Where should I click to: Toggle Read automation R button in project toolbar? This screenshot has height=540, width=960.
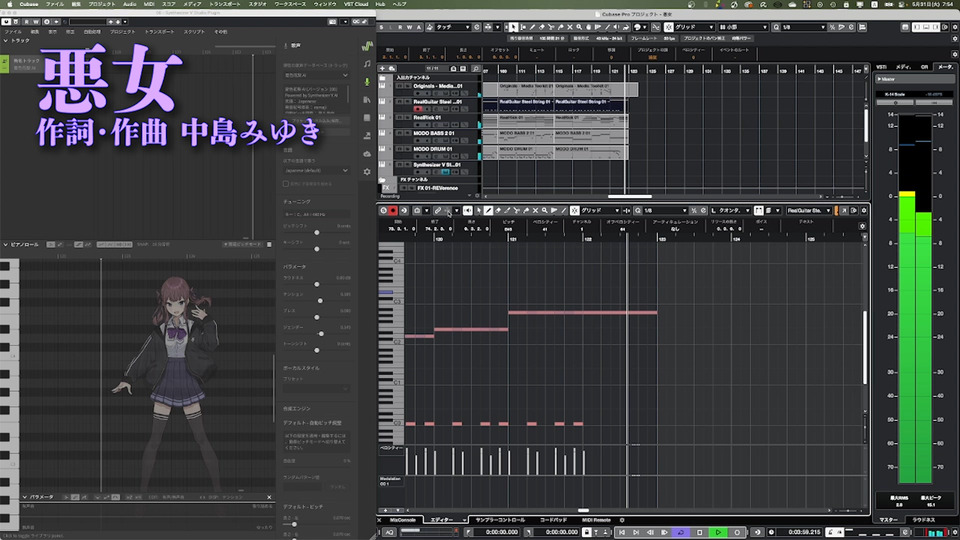tap(400, 27)
